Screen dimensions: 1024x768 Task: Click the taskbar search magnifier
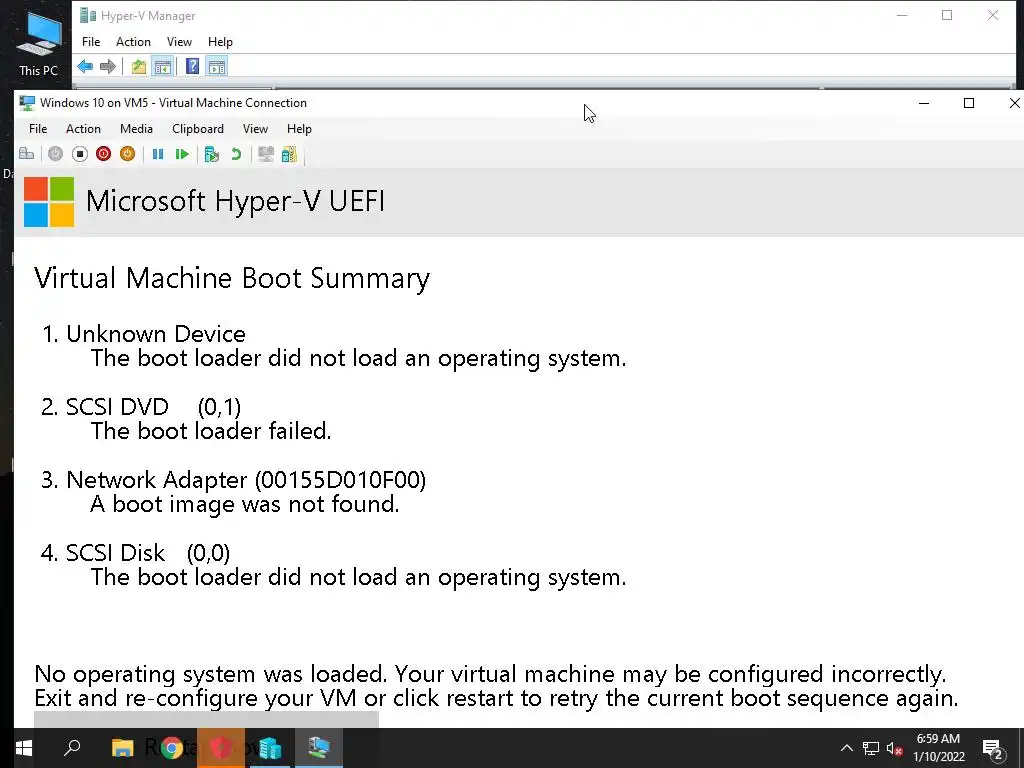72,748
